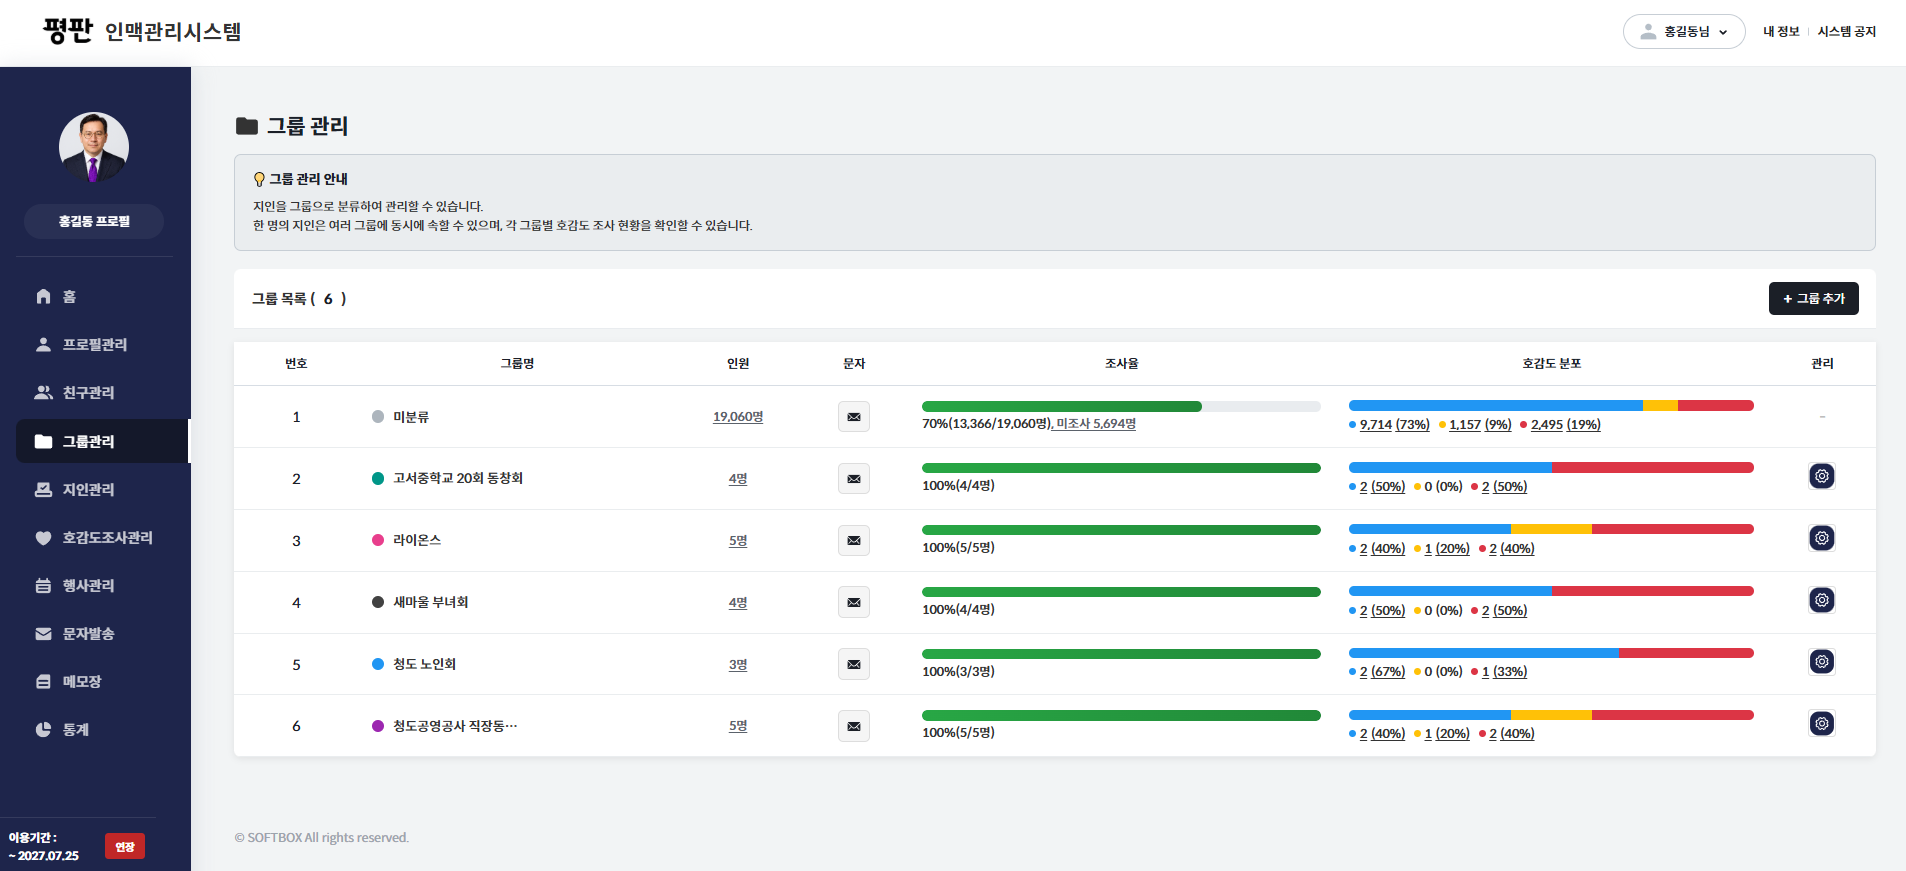1906x871 pixels.
Task: Open settings gear for 새마을 부녀회 group
Action: pos(1822,600)
